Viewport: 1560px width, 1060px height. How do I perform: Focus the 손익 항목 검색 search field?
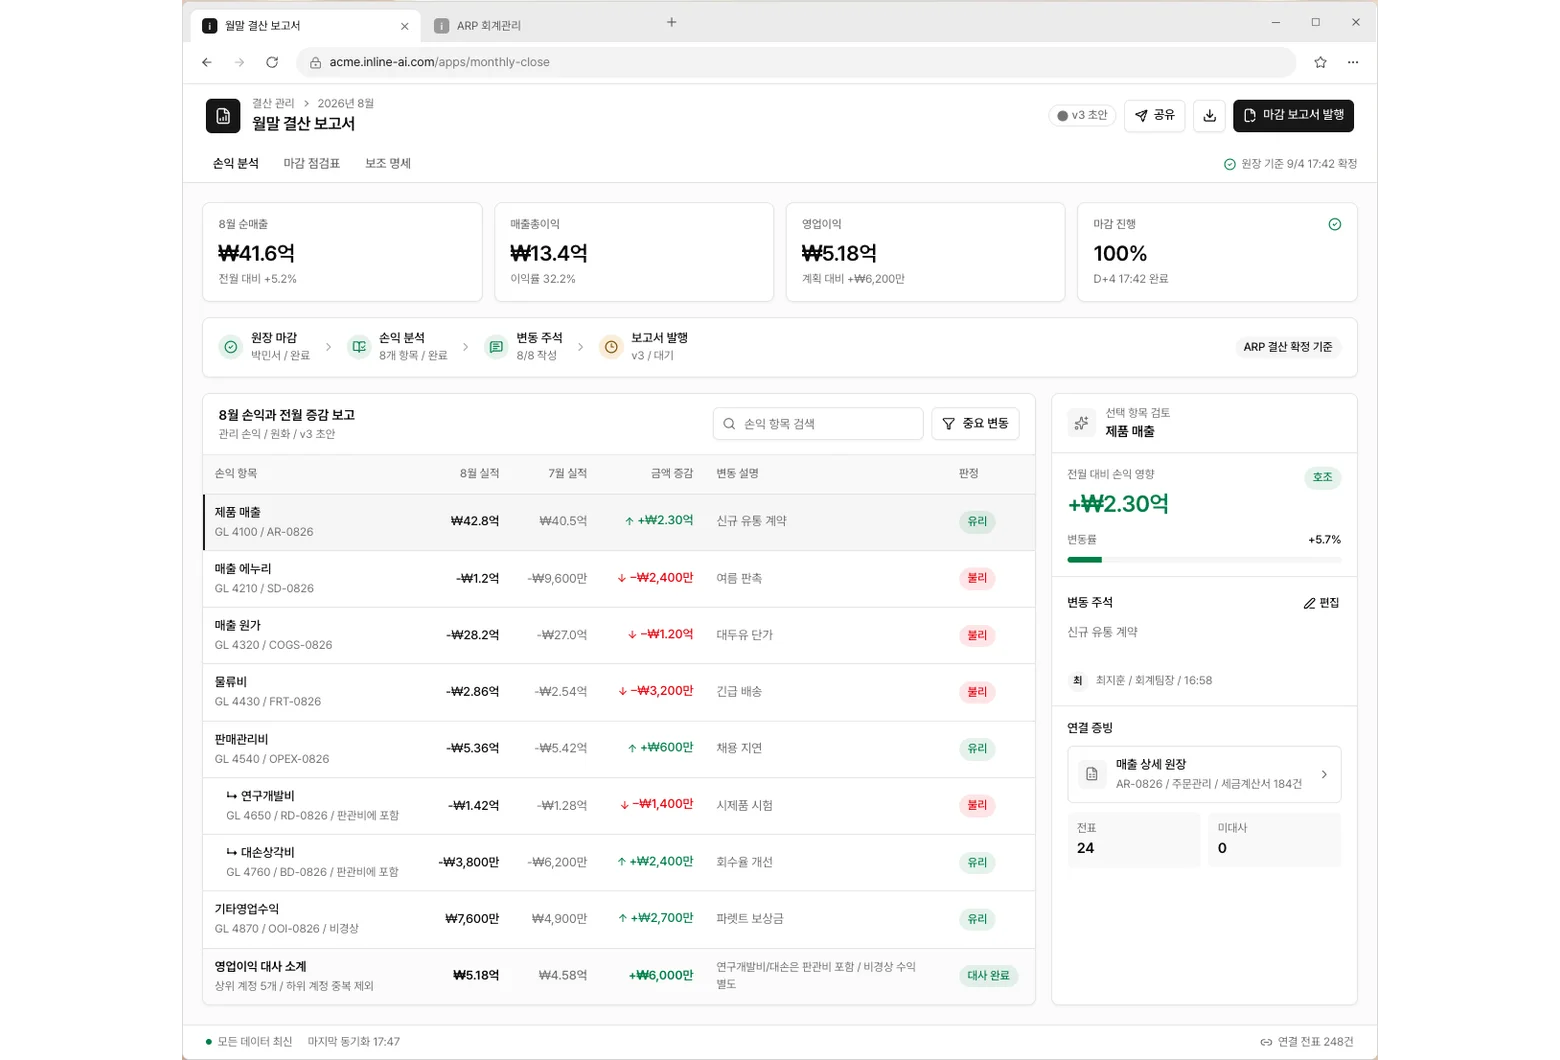click(x=818, y=424)
